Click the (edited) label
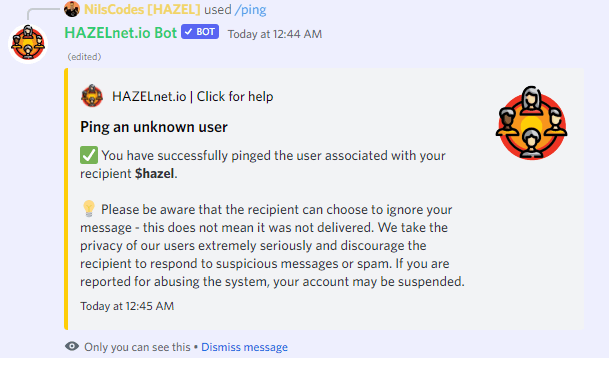 point(84,57)
